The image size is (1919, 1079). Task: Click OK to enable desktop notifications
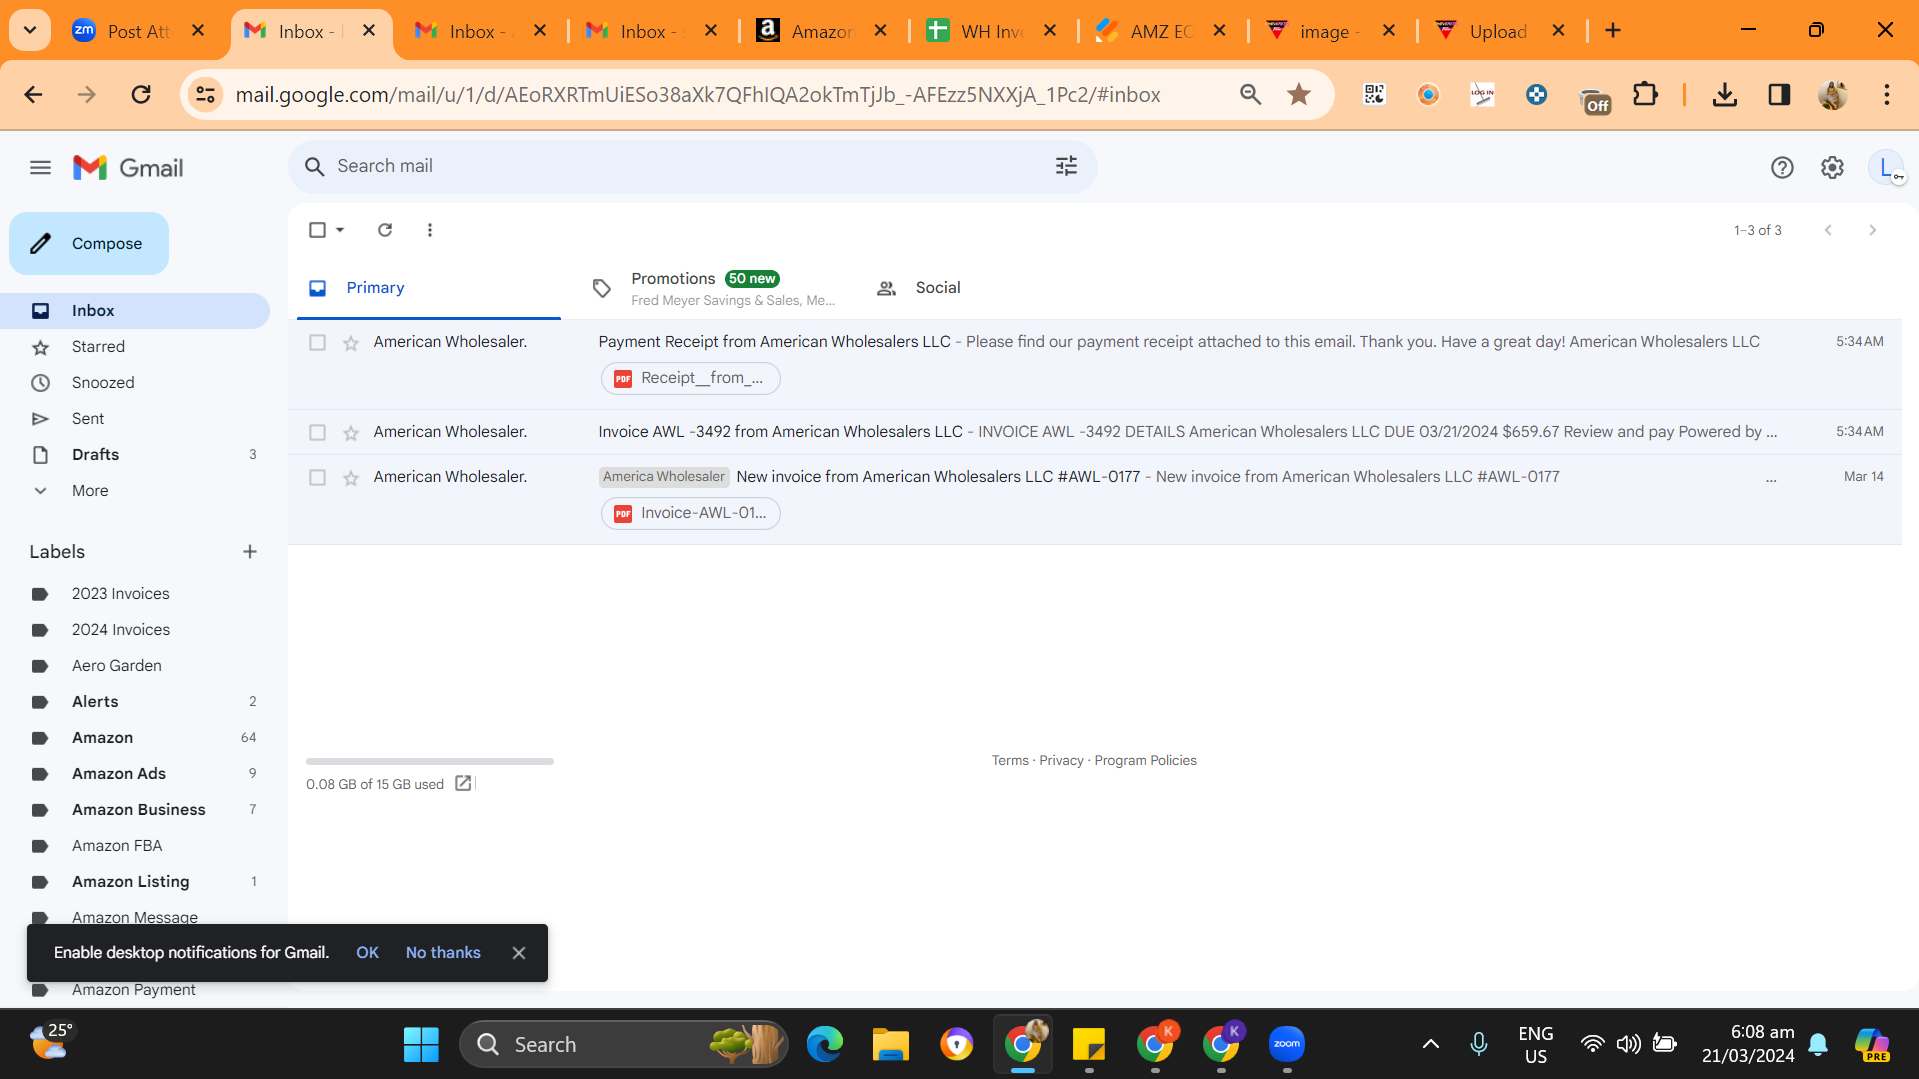[x=367, y=953]
